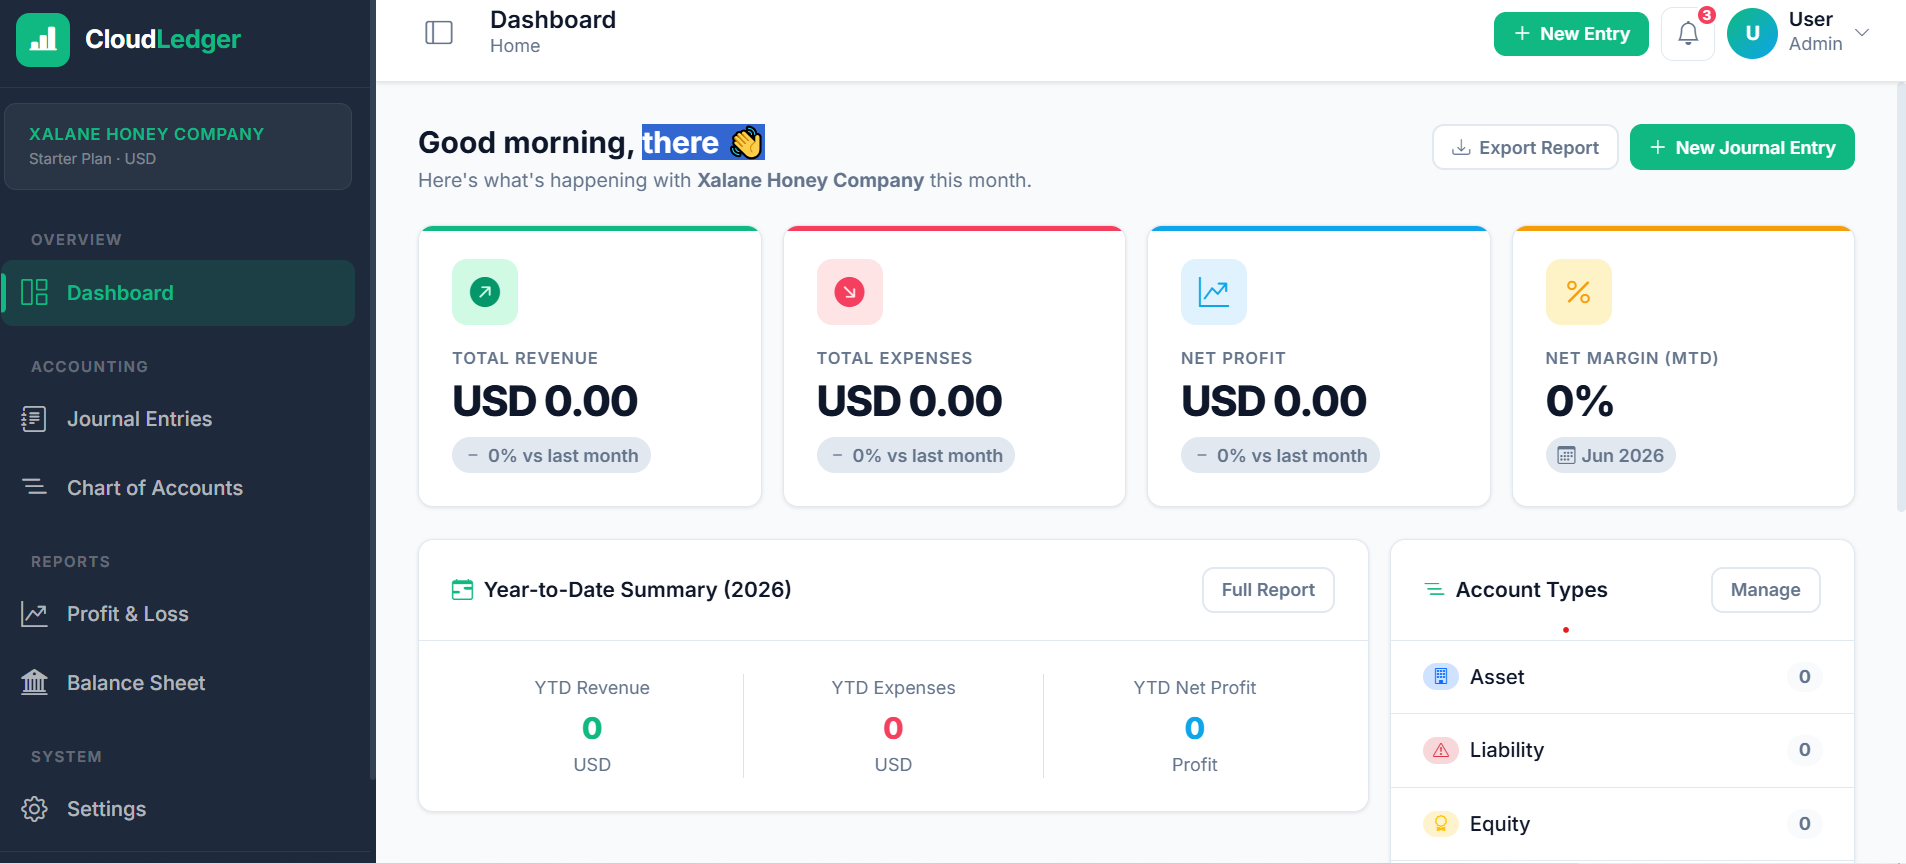Open Settings in sidebar

click(178, 809)
